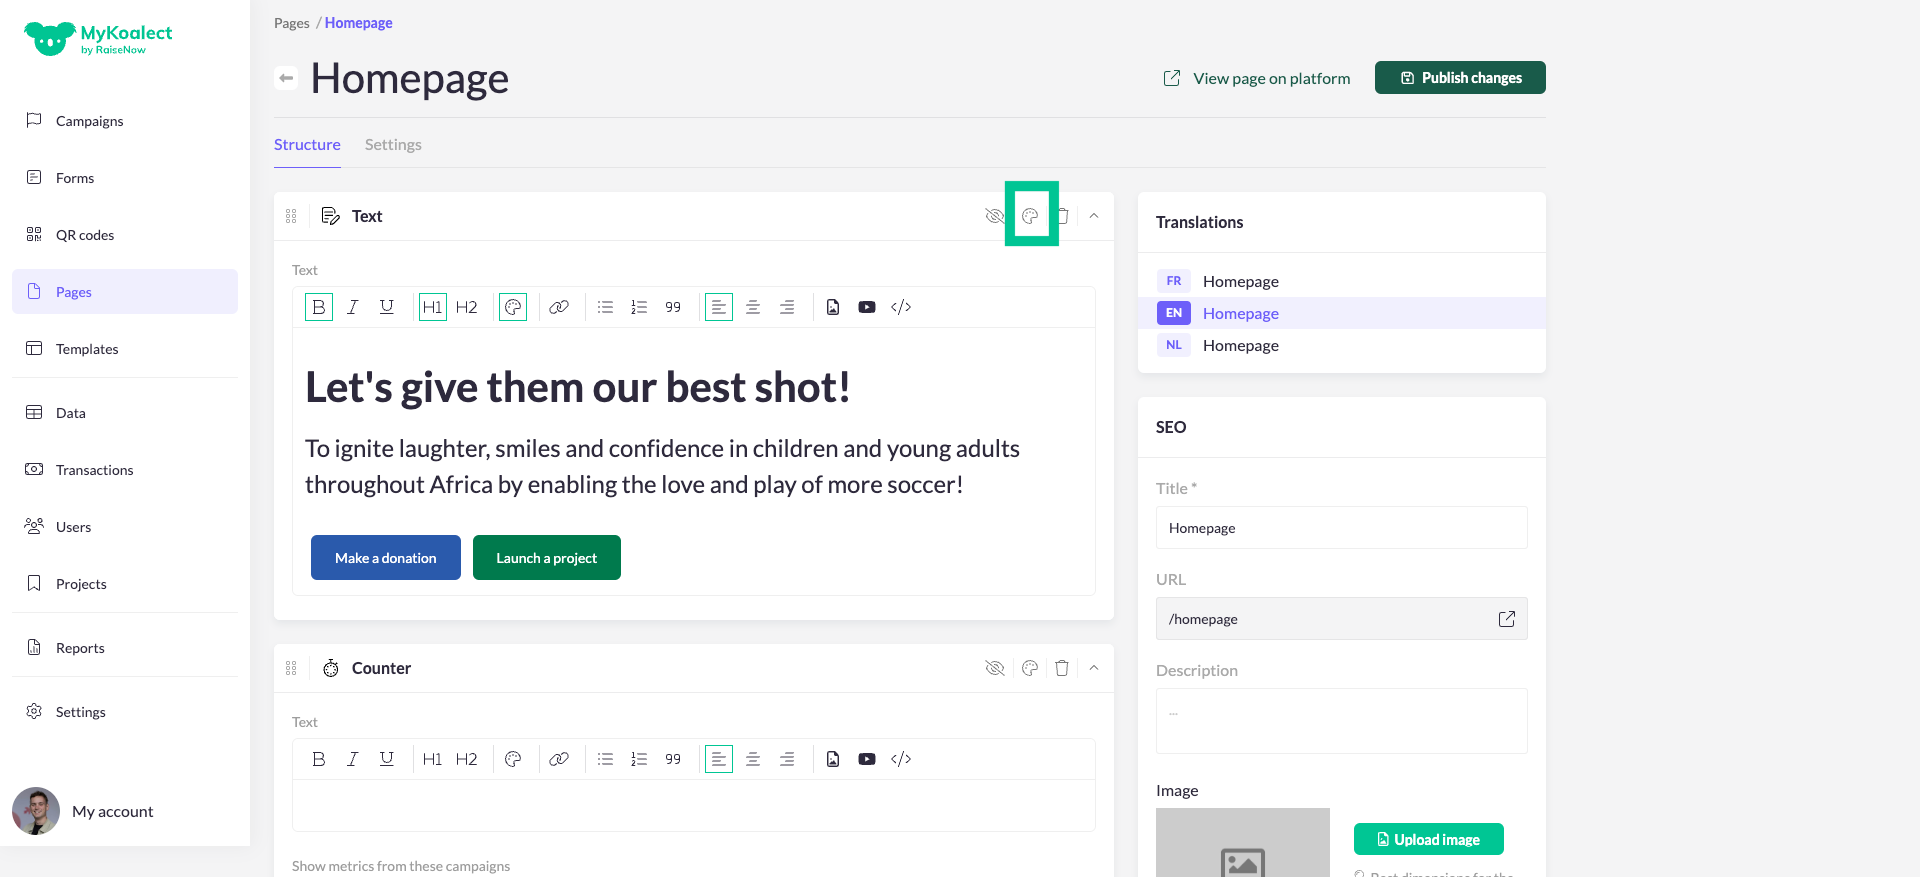The height and width of the screenshot is (877, 1920).
Task: Open Templates in the sidebar
Action: 87,349
